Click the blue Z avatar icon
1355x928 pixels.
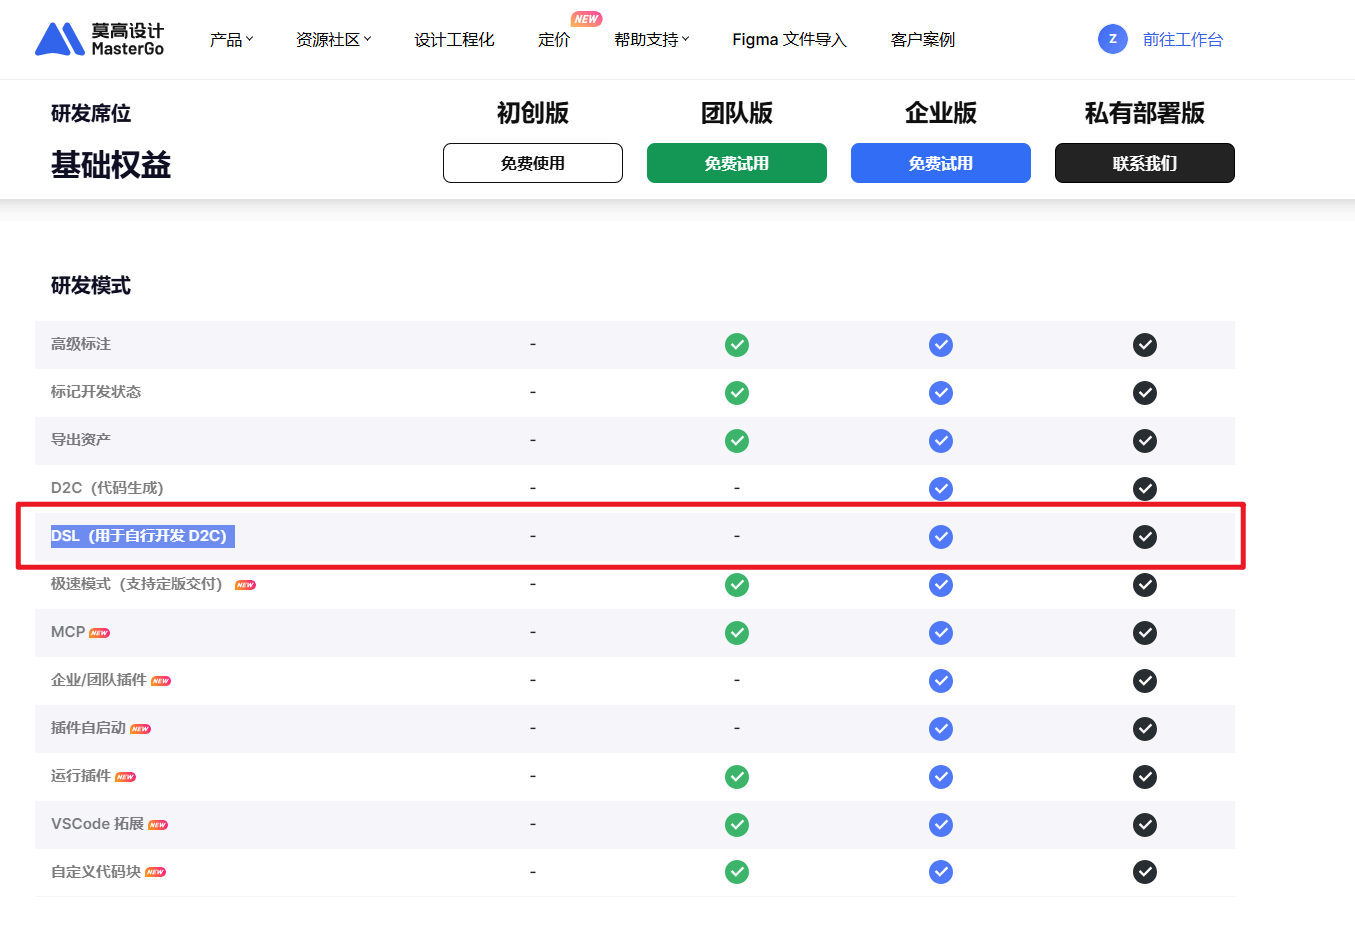(x=1112, y=39)
